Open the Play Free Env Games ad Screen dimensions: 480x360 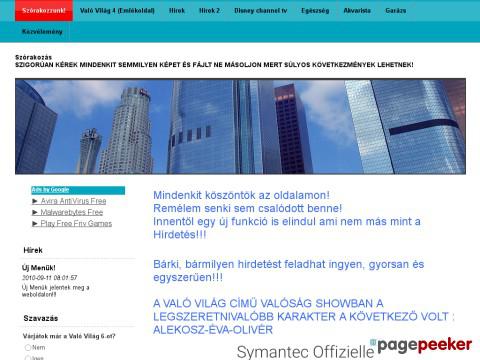pos(76,224)
